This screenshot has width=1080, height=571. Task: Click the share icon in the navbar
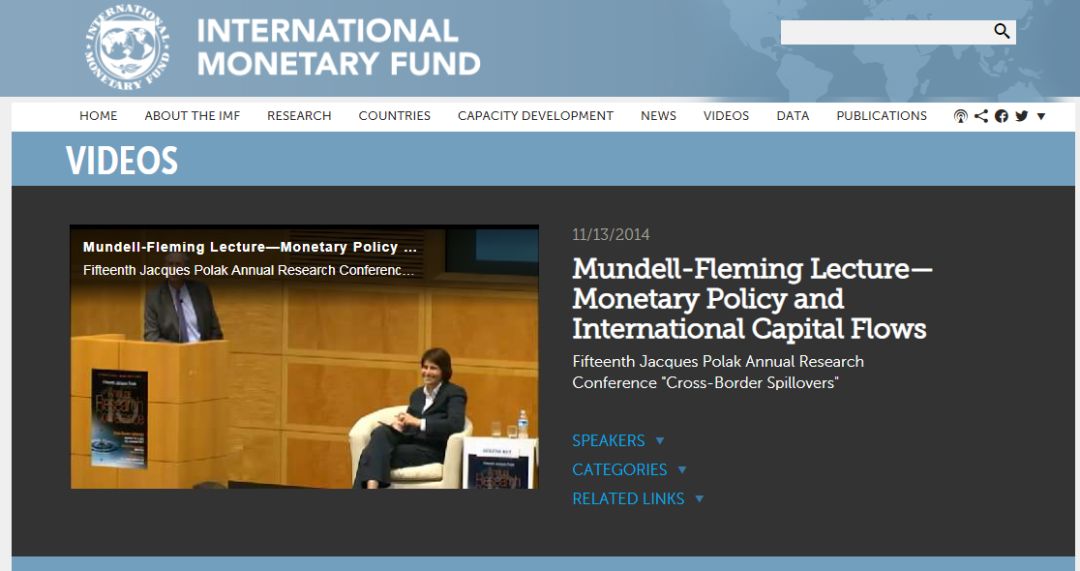coord(981,116)
